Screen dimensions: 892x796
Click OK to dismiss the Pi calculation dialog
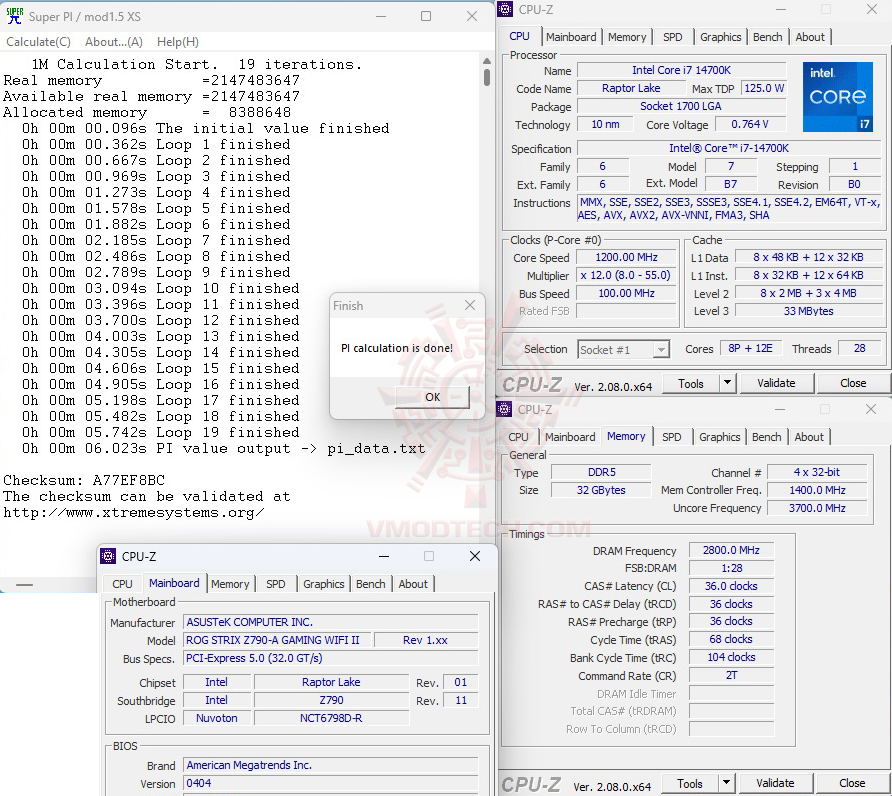pyautogui.click(x=432, y=397)
